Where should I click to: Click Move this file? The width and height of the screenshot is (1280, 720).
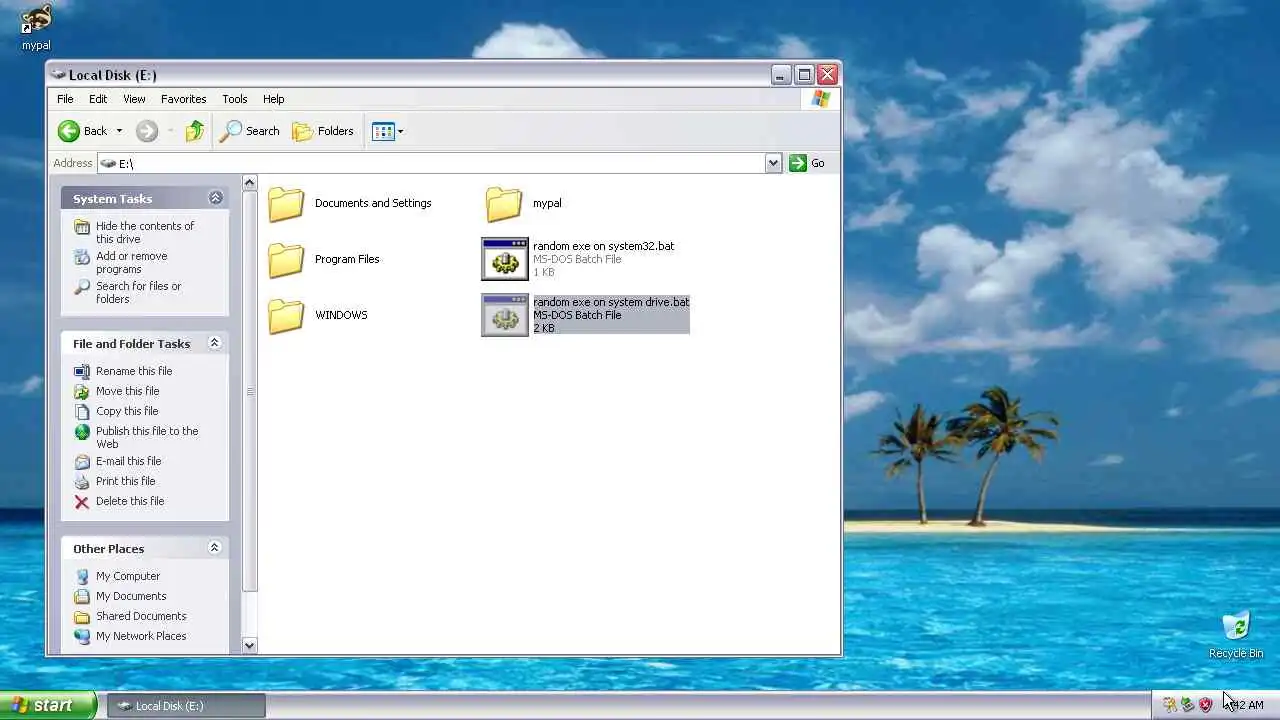pos(127,391)
